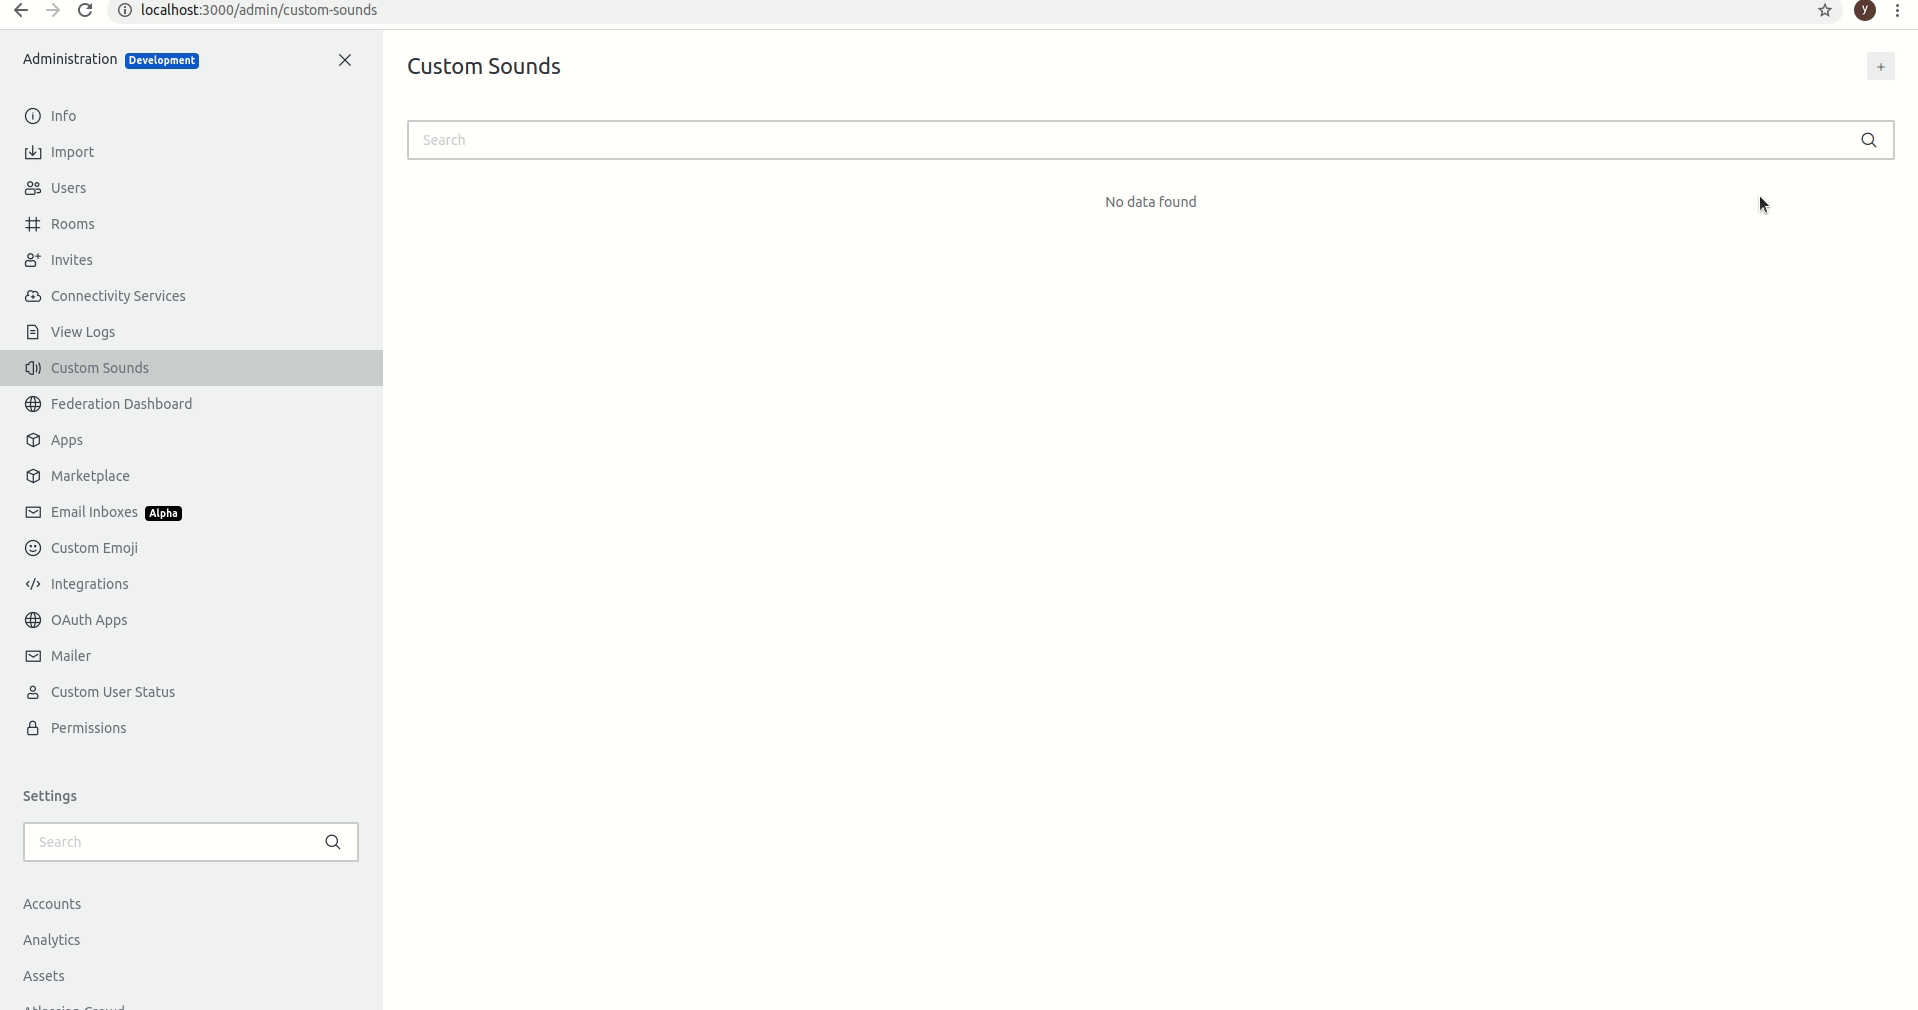The height and width of the screenshot is (1010, 1918).
Task: Click the Integrations code icon
Action: (x=33, y=584)
